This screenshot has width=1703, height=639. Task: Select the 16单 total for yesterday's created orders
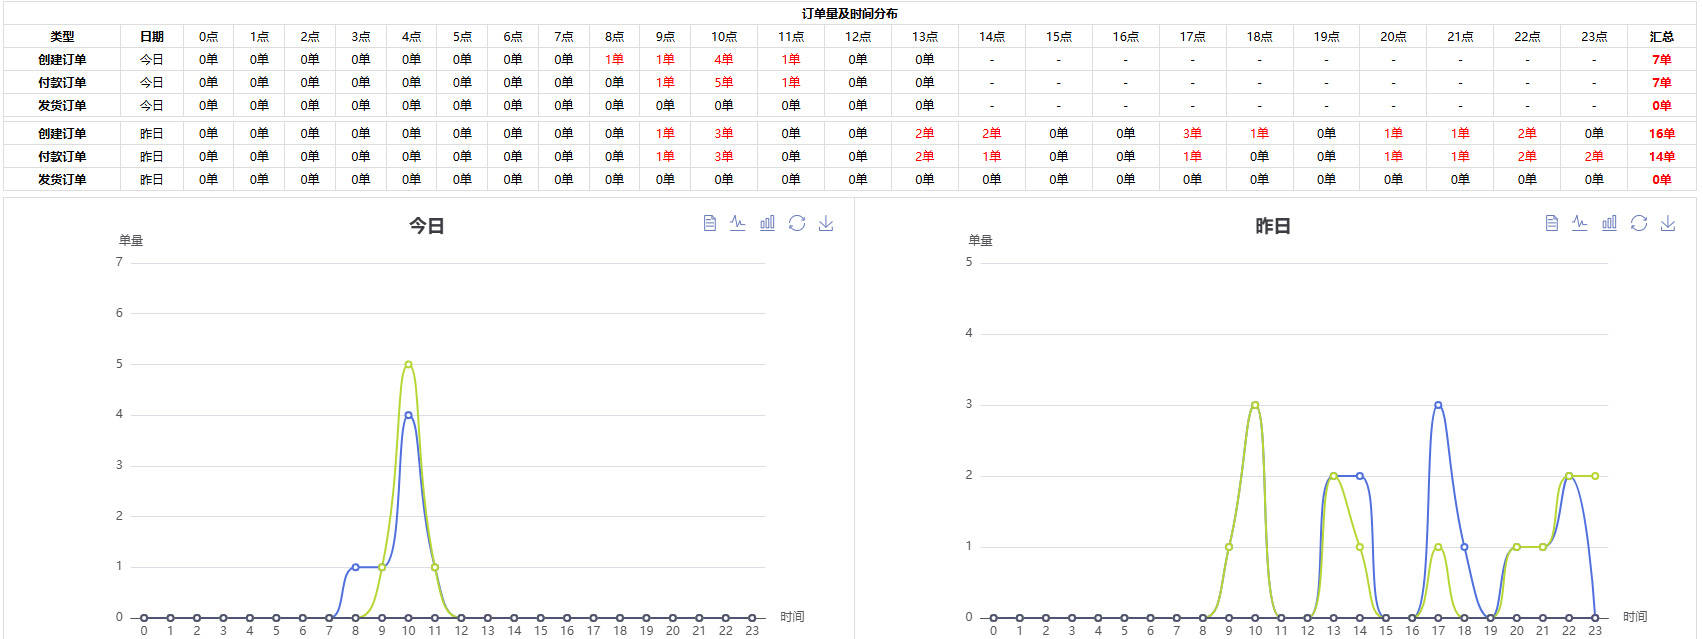[x=1661, y=133]
